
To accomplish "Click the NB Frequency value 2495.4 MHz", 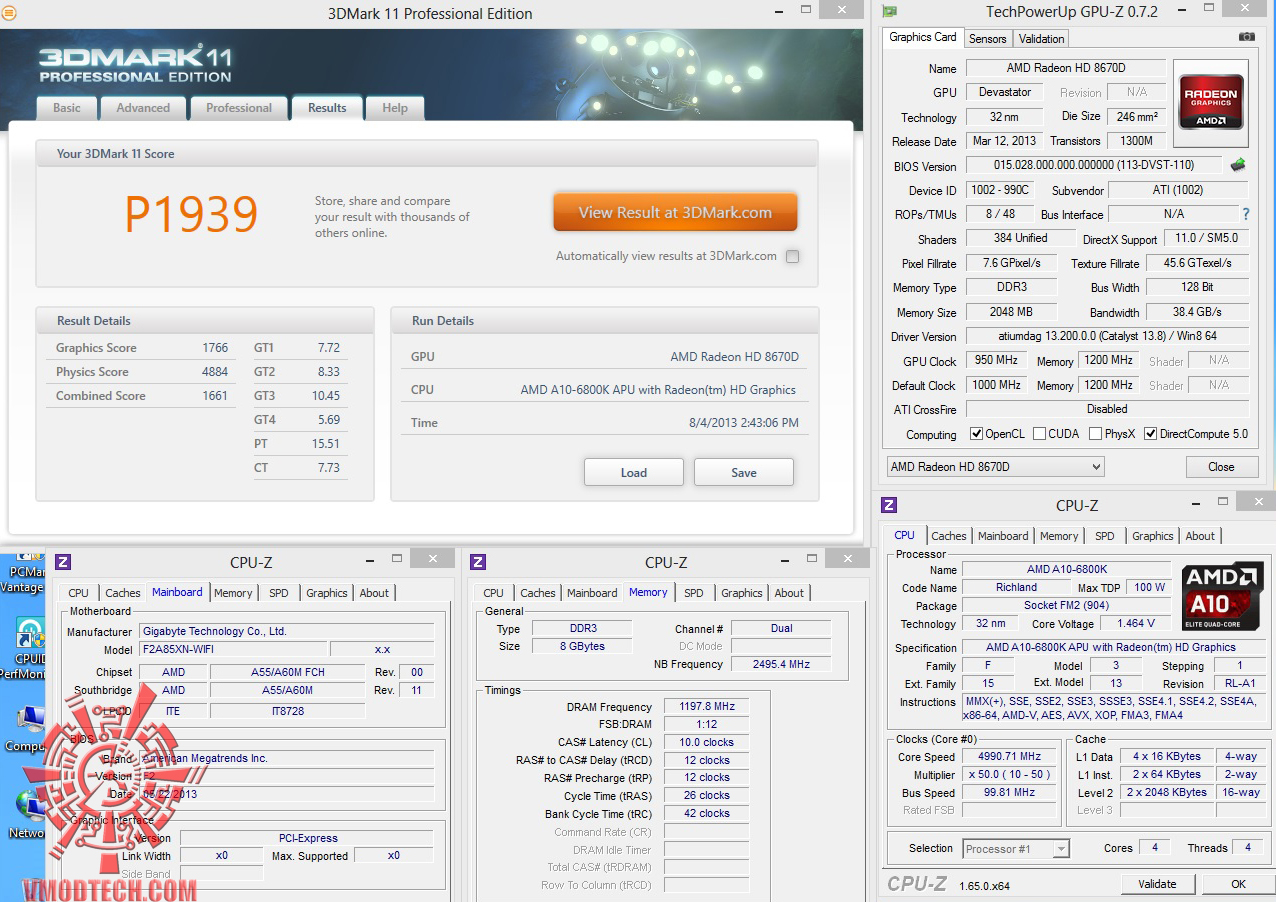I will [x=782, y=664].
